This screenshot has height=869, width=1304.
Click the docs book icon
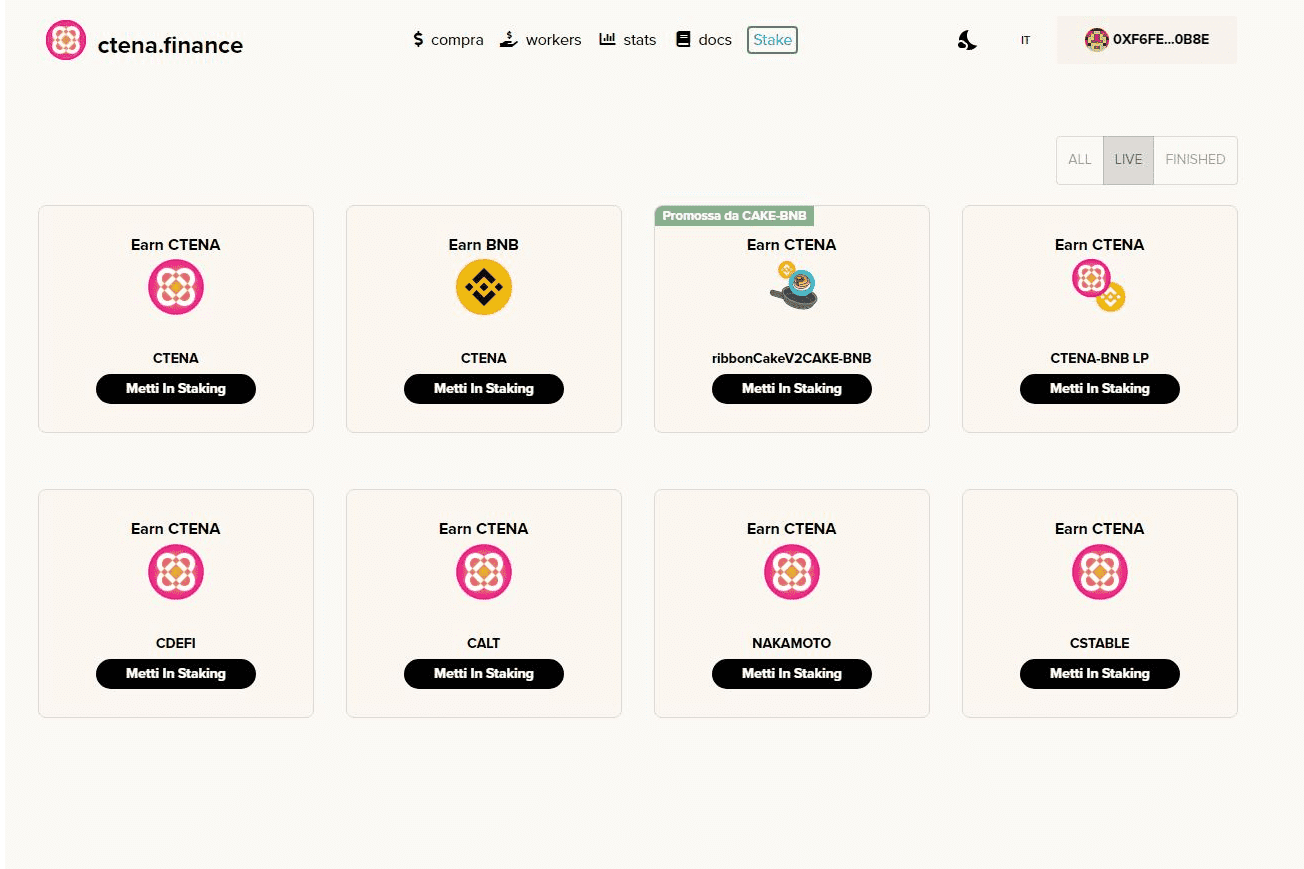[682, 39]
